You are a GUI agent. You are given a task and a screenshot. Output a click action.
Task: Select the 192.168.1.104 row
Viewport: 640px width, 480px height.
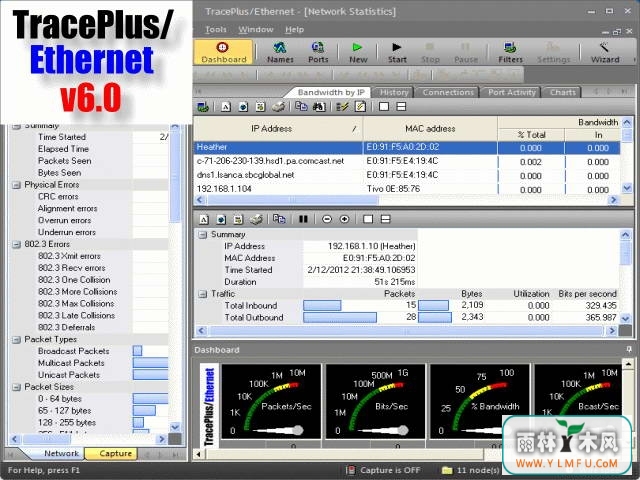coord(407,189)
